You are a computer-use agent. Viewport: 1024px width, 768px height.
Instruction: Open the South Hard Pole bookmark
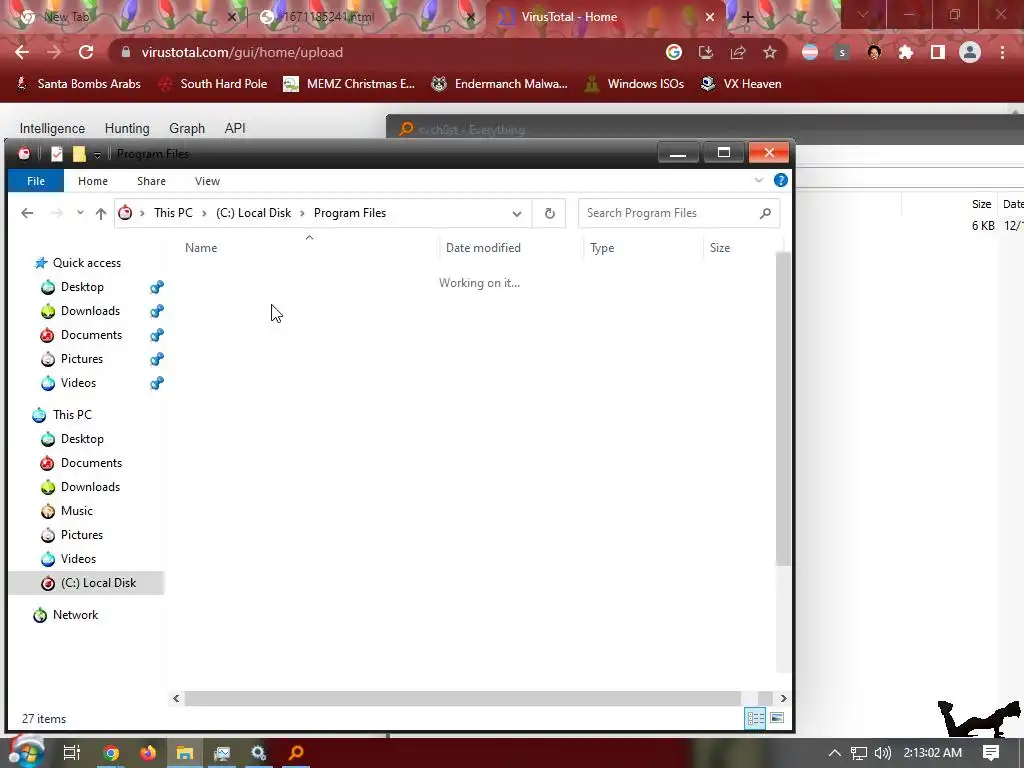click(x=214, y=84)
